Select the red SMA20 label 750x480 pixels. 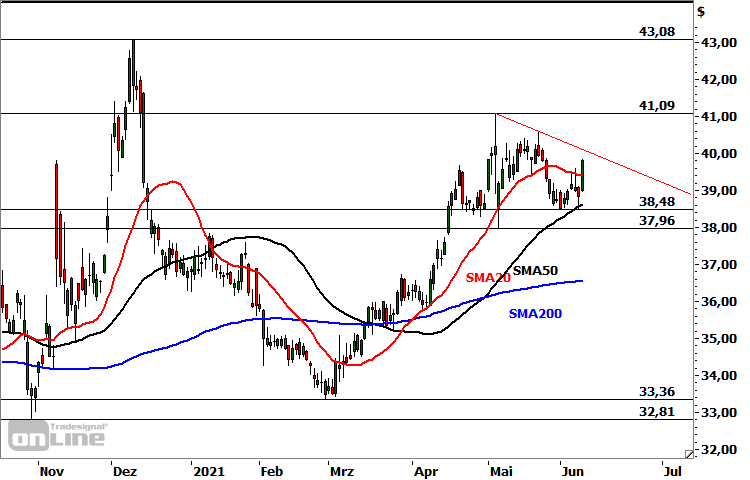tap(488, 277)
